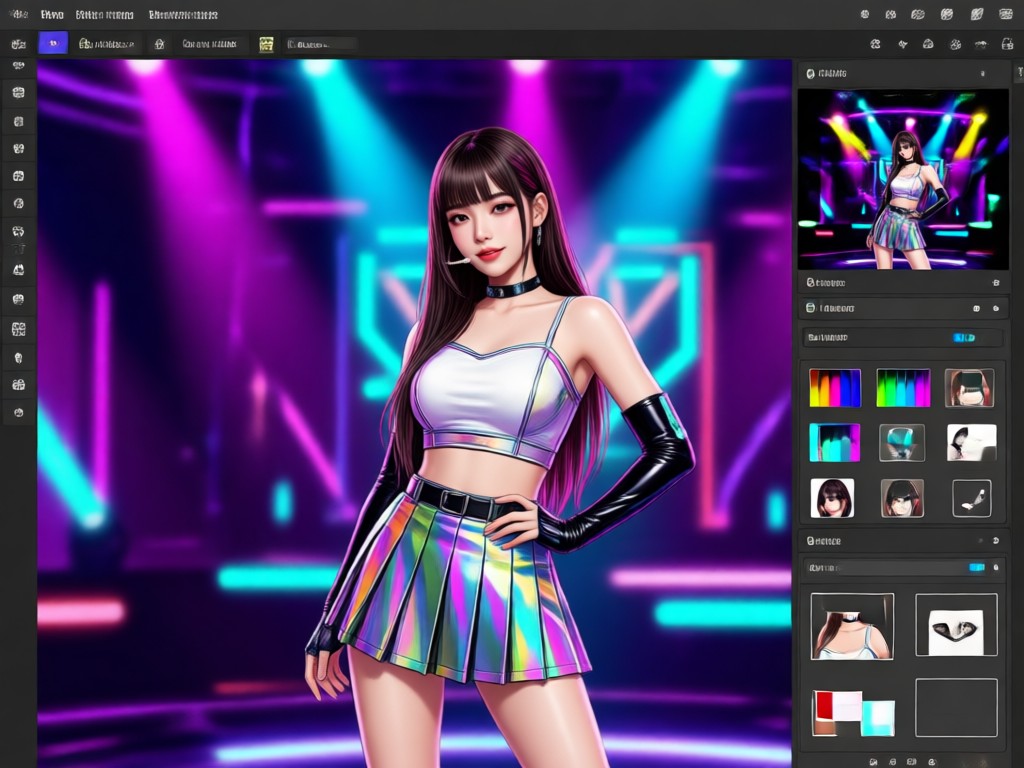Open the navigator preview of the neon stage dancer
This screenshot has height=768, width=1024.
pos(903,180)
